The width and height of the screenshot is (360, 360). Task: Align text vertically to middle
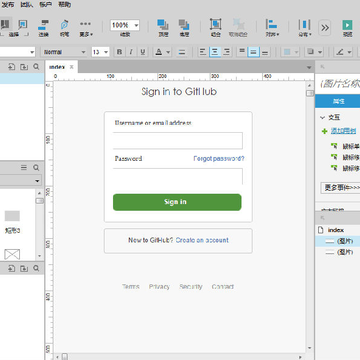click(x=254, y=52)
